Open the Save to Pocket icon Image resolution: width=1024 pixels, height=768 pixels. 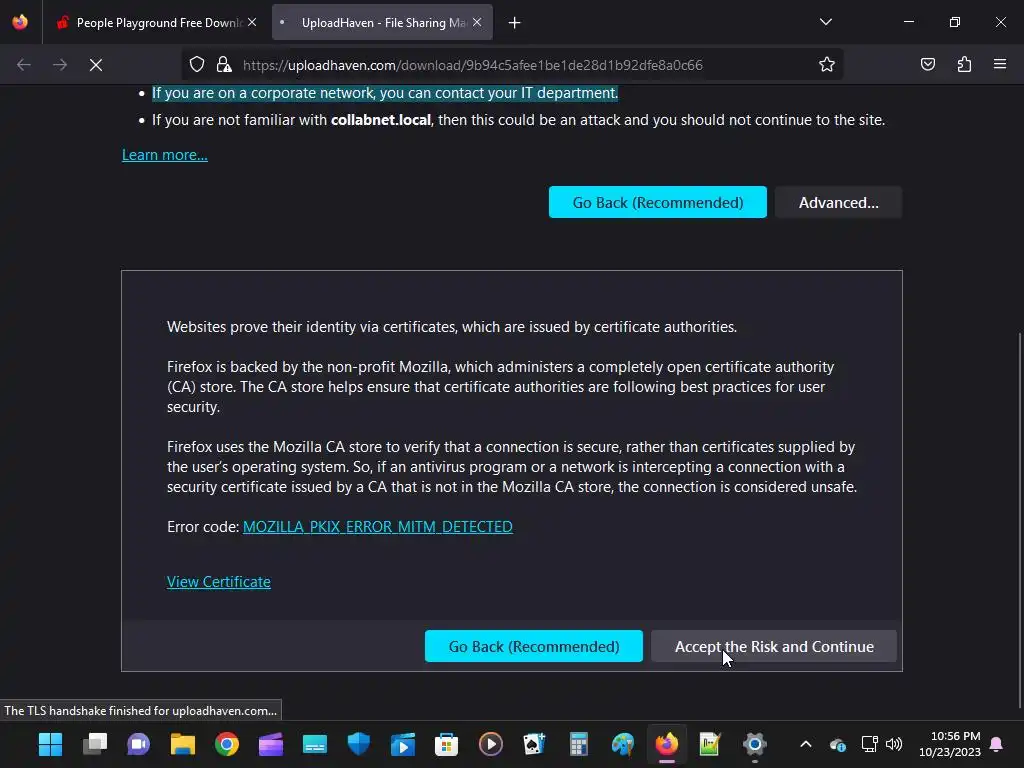(x=927, y=65)
